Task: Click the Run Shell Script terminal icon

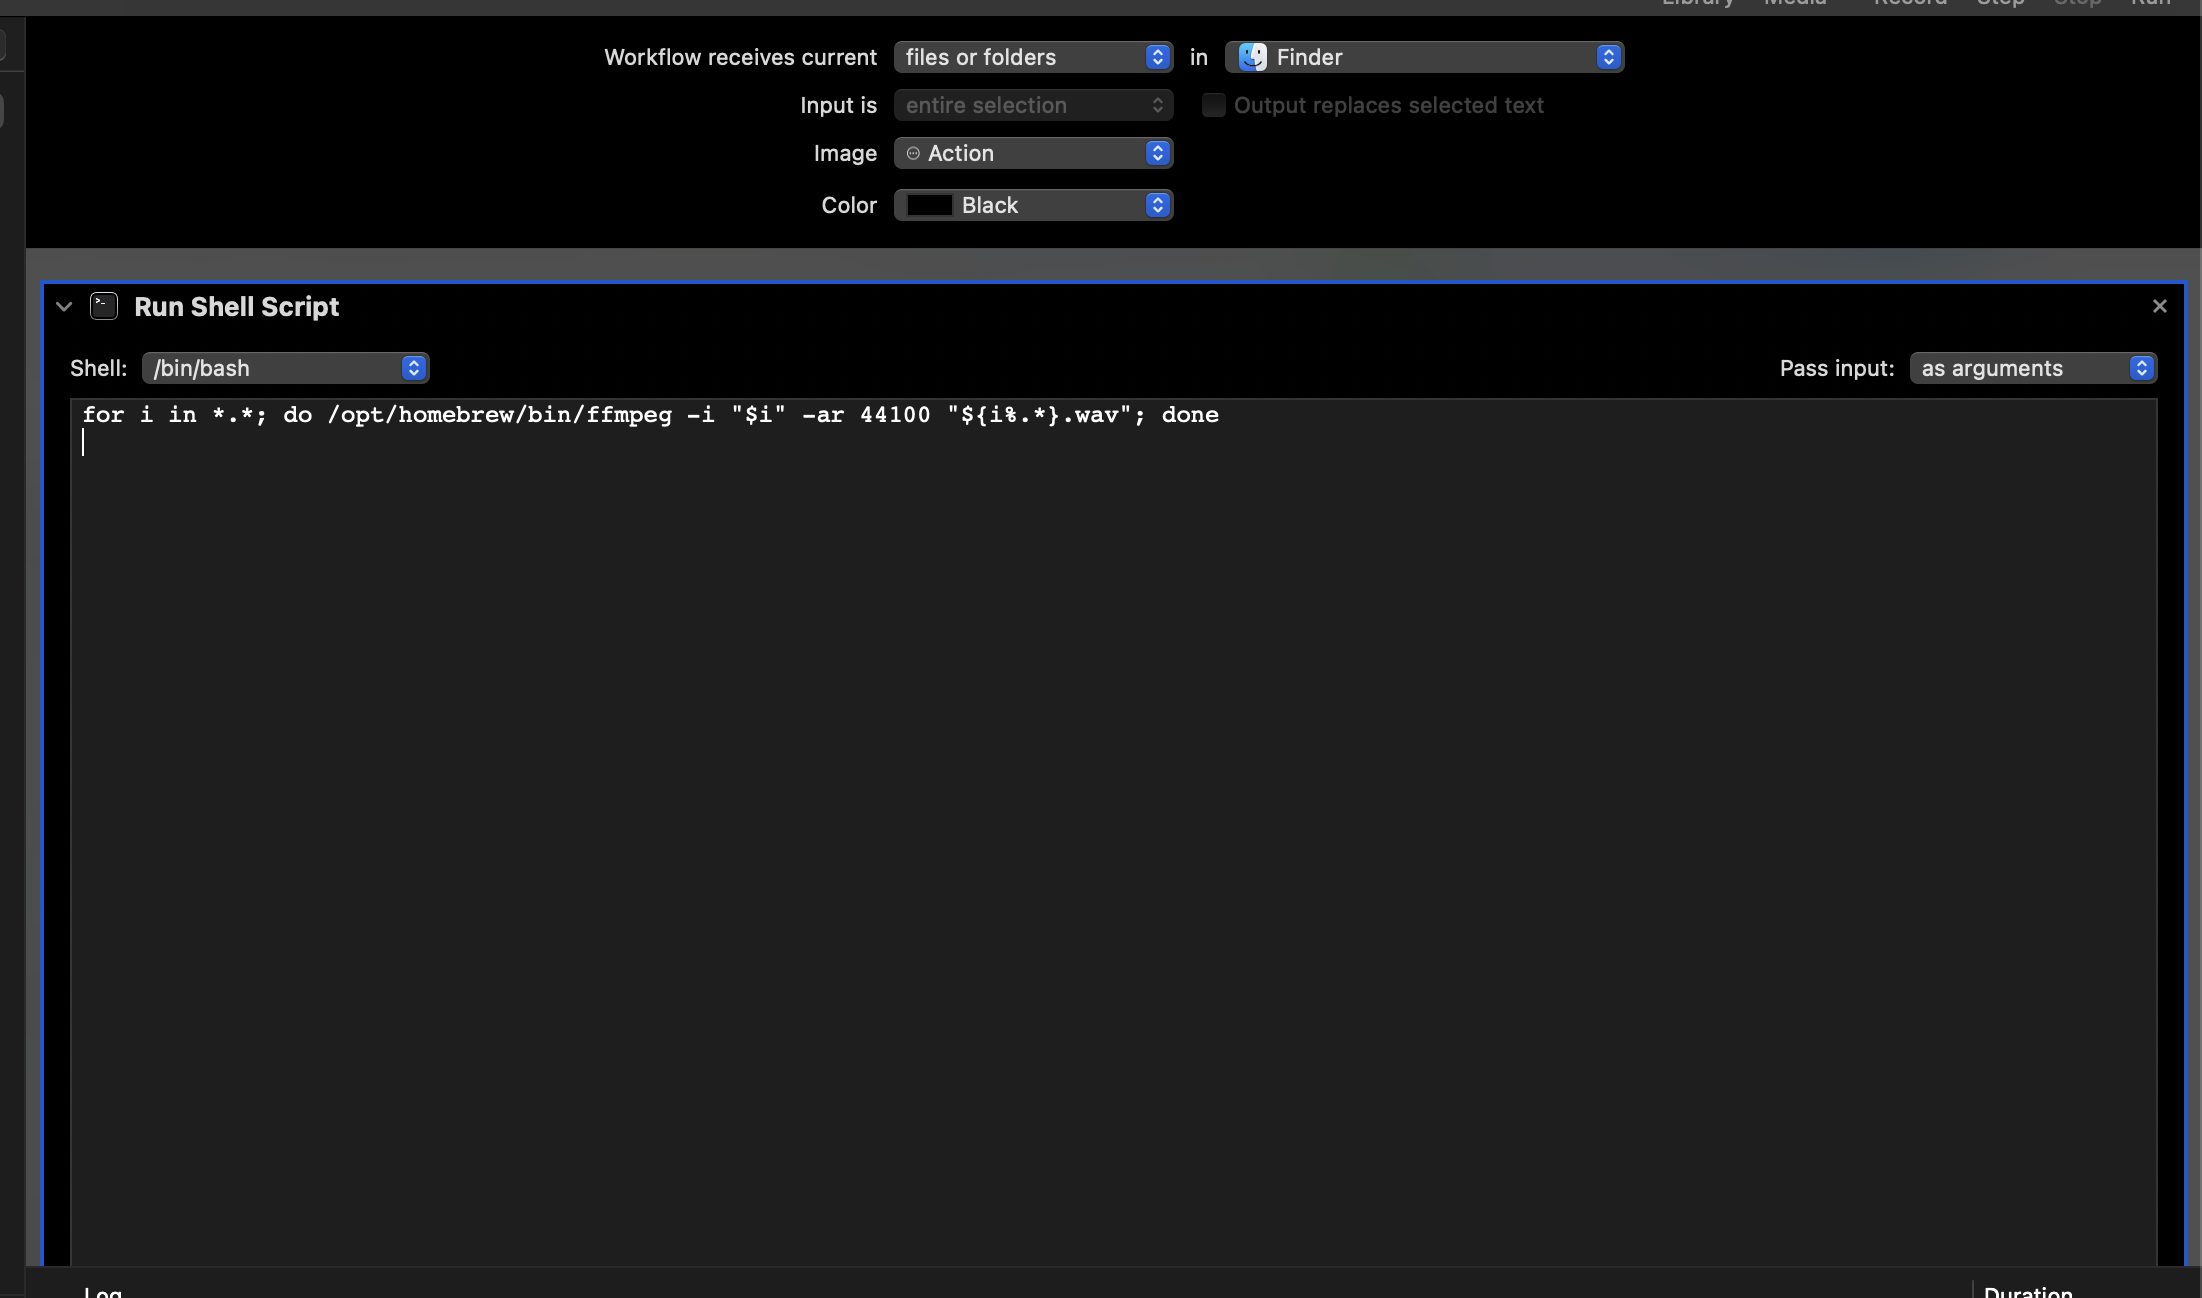Action: [x=104, y=306]
